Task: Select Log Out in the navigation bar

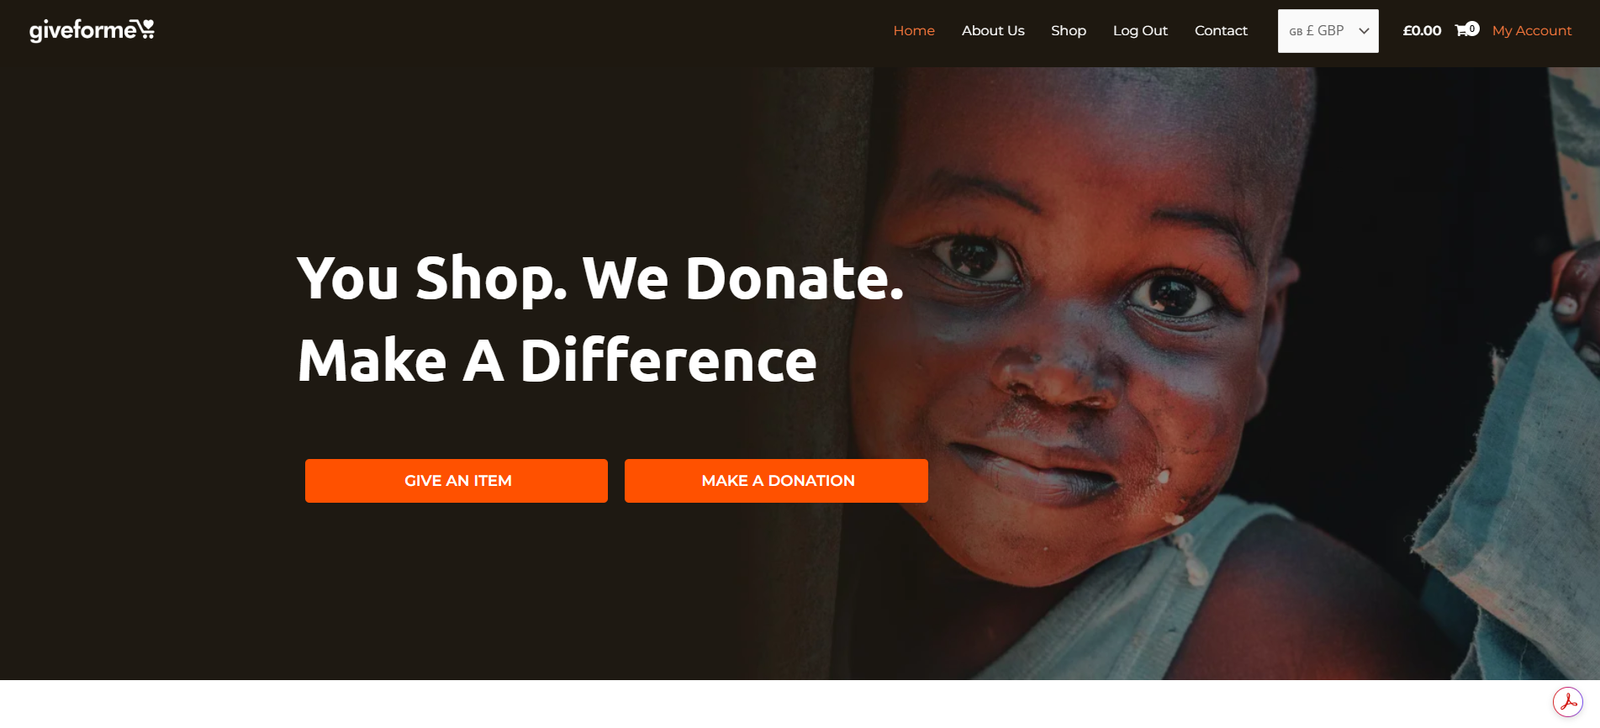Action: click(x=1140, y=31)
